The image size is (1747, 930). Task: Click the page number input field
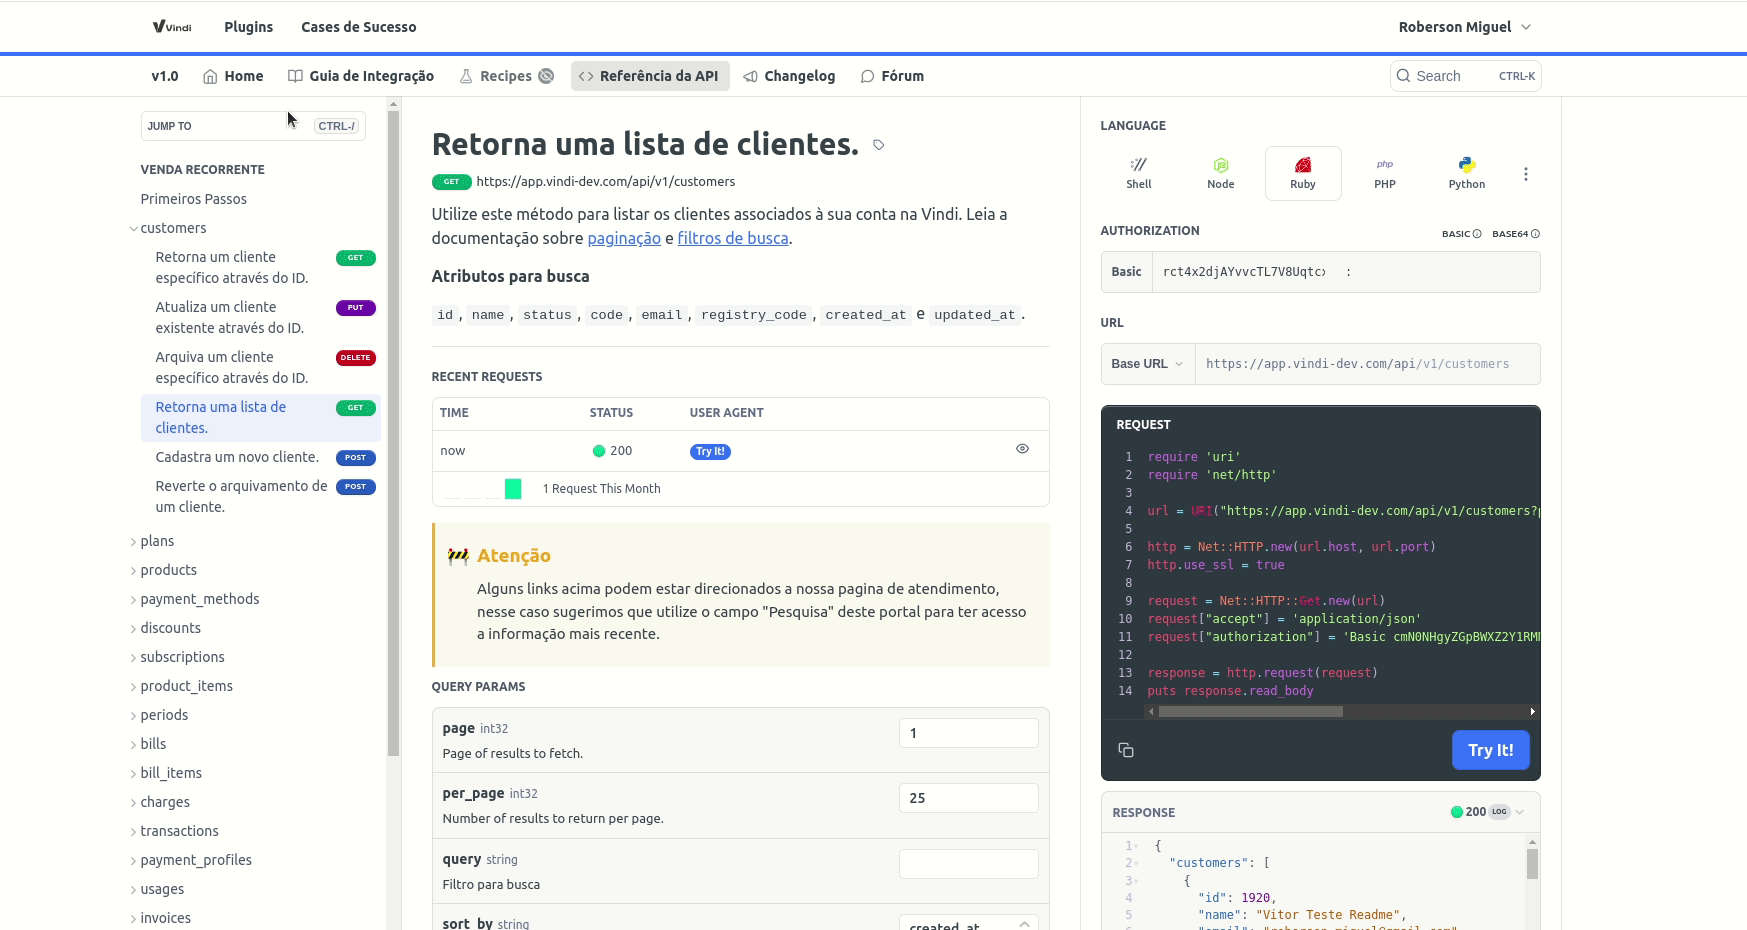pyautogui.click(x=968, y=733)
